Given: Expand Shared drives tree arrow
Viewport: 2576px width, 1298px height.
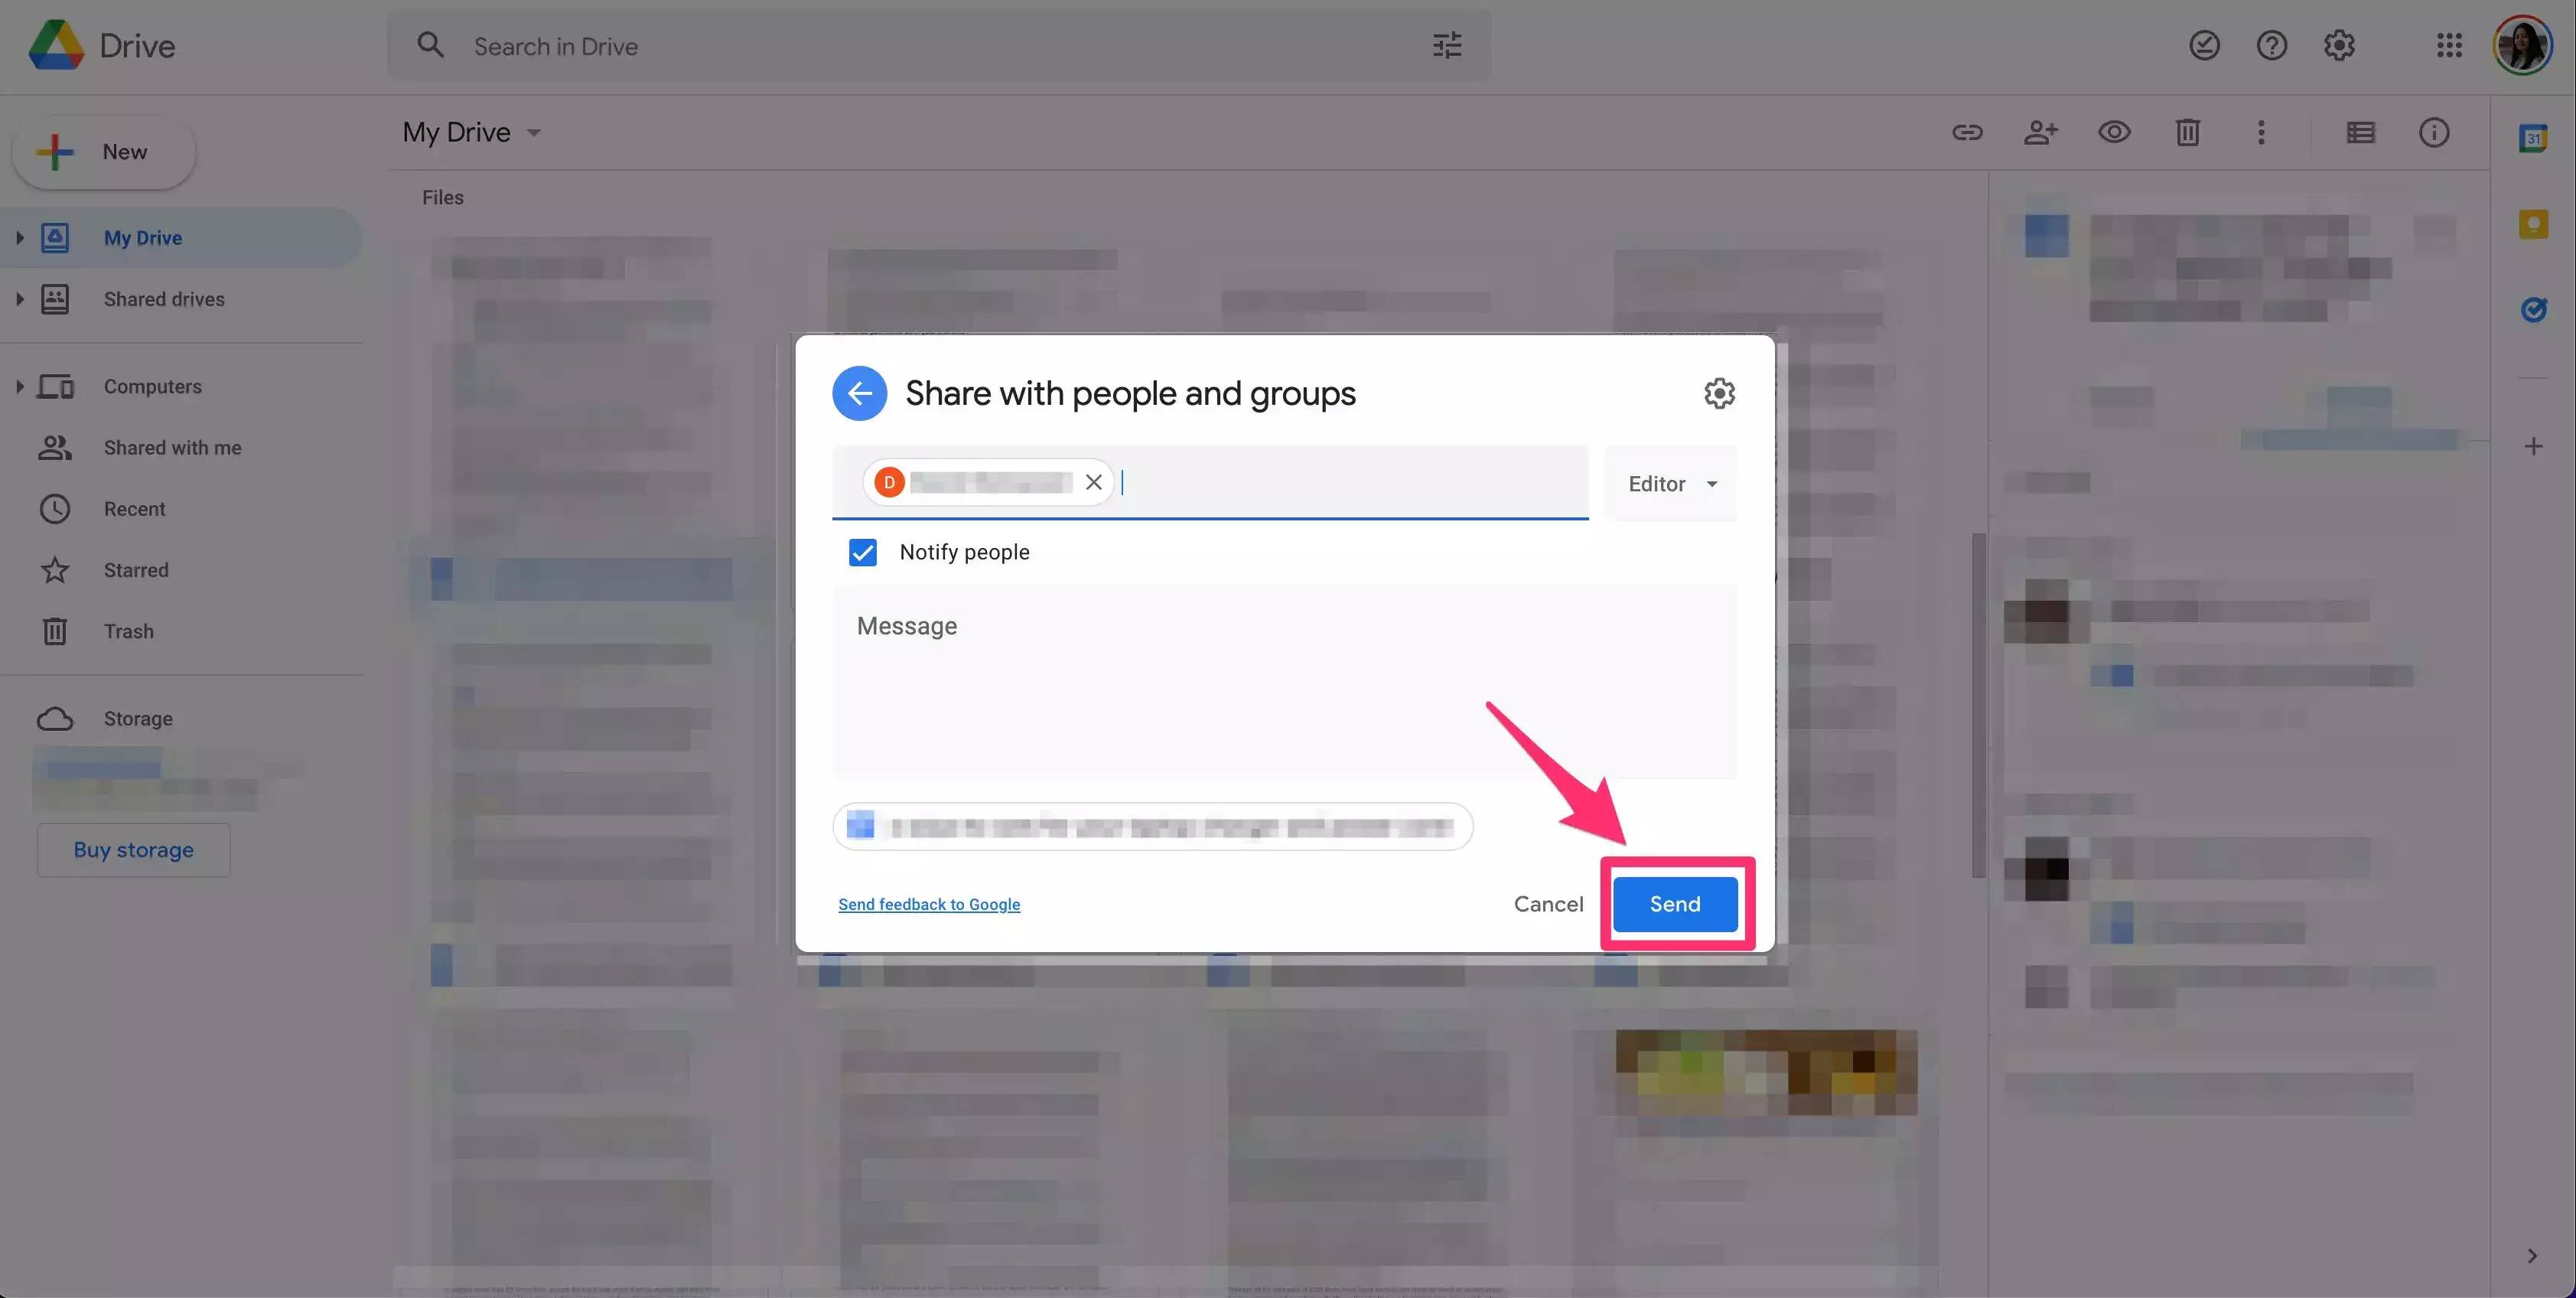Looking at the screenshot, I should pos(19,299).
